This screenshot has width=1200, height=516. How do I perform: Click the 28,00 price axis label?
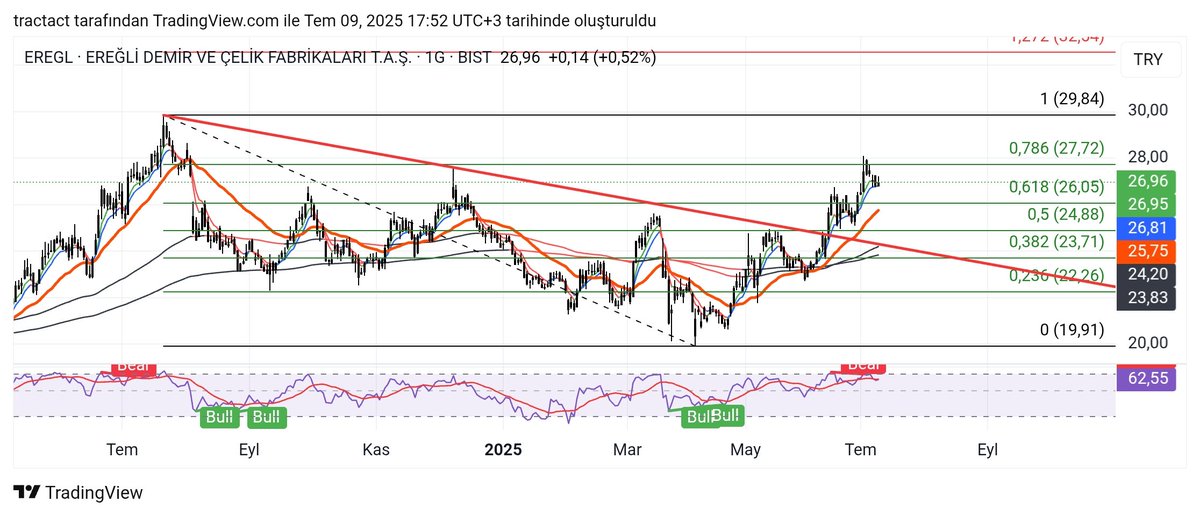[1147, 156]
